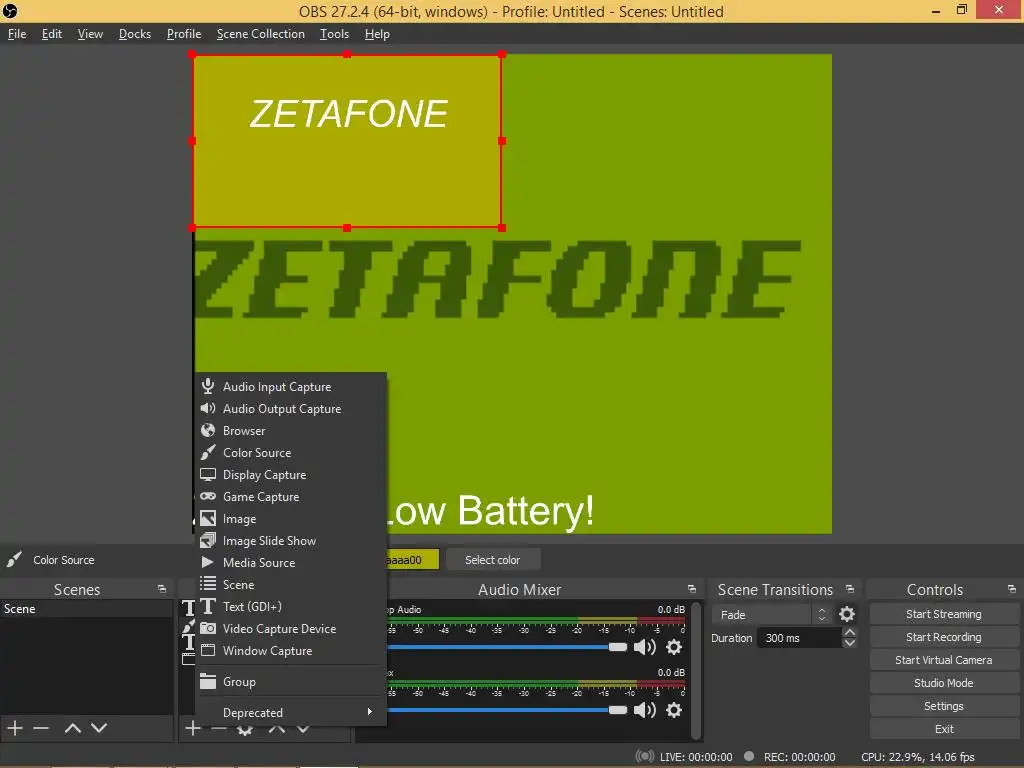Move the scene up in the Scenes list
1024x768 pixels.
coord(72,728)
